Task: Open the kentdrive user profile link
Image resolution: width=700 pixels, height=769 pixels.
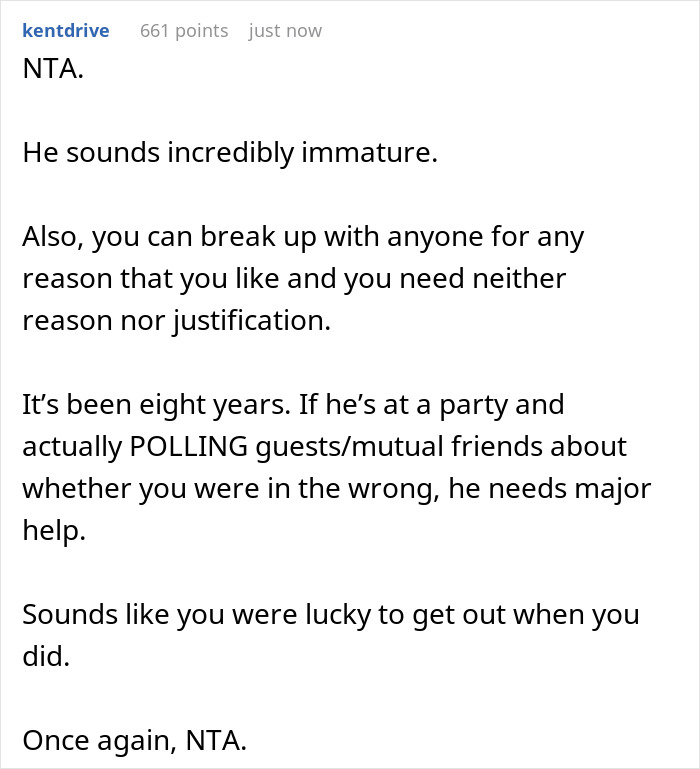Action: pos(66,31)
